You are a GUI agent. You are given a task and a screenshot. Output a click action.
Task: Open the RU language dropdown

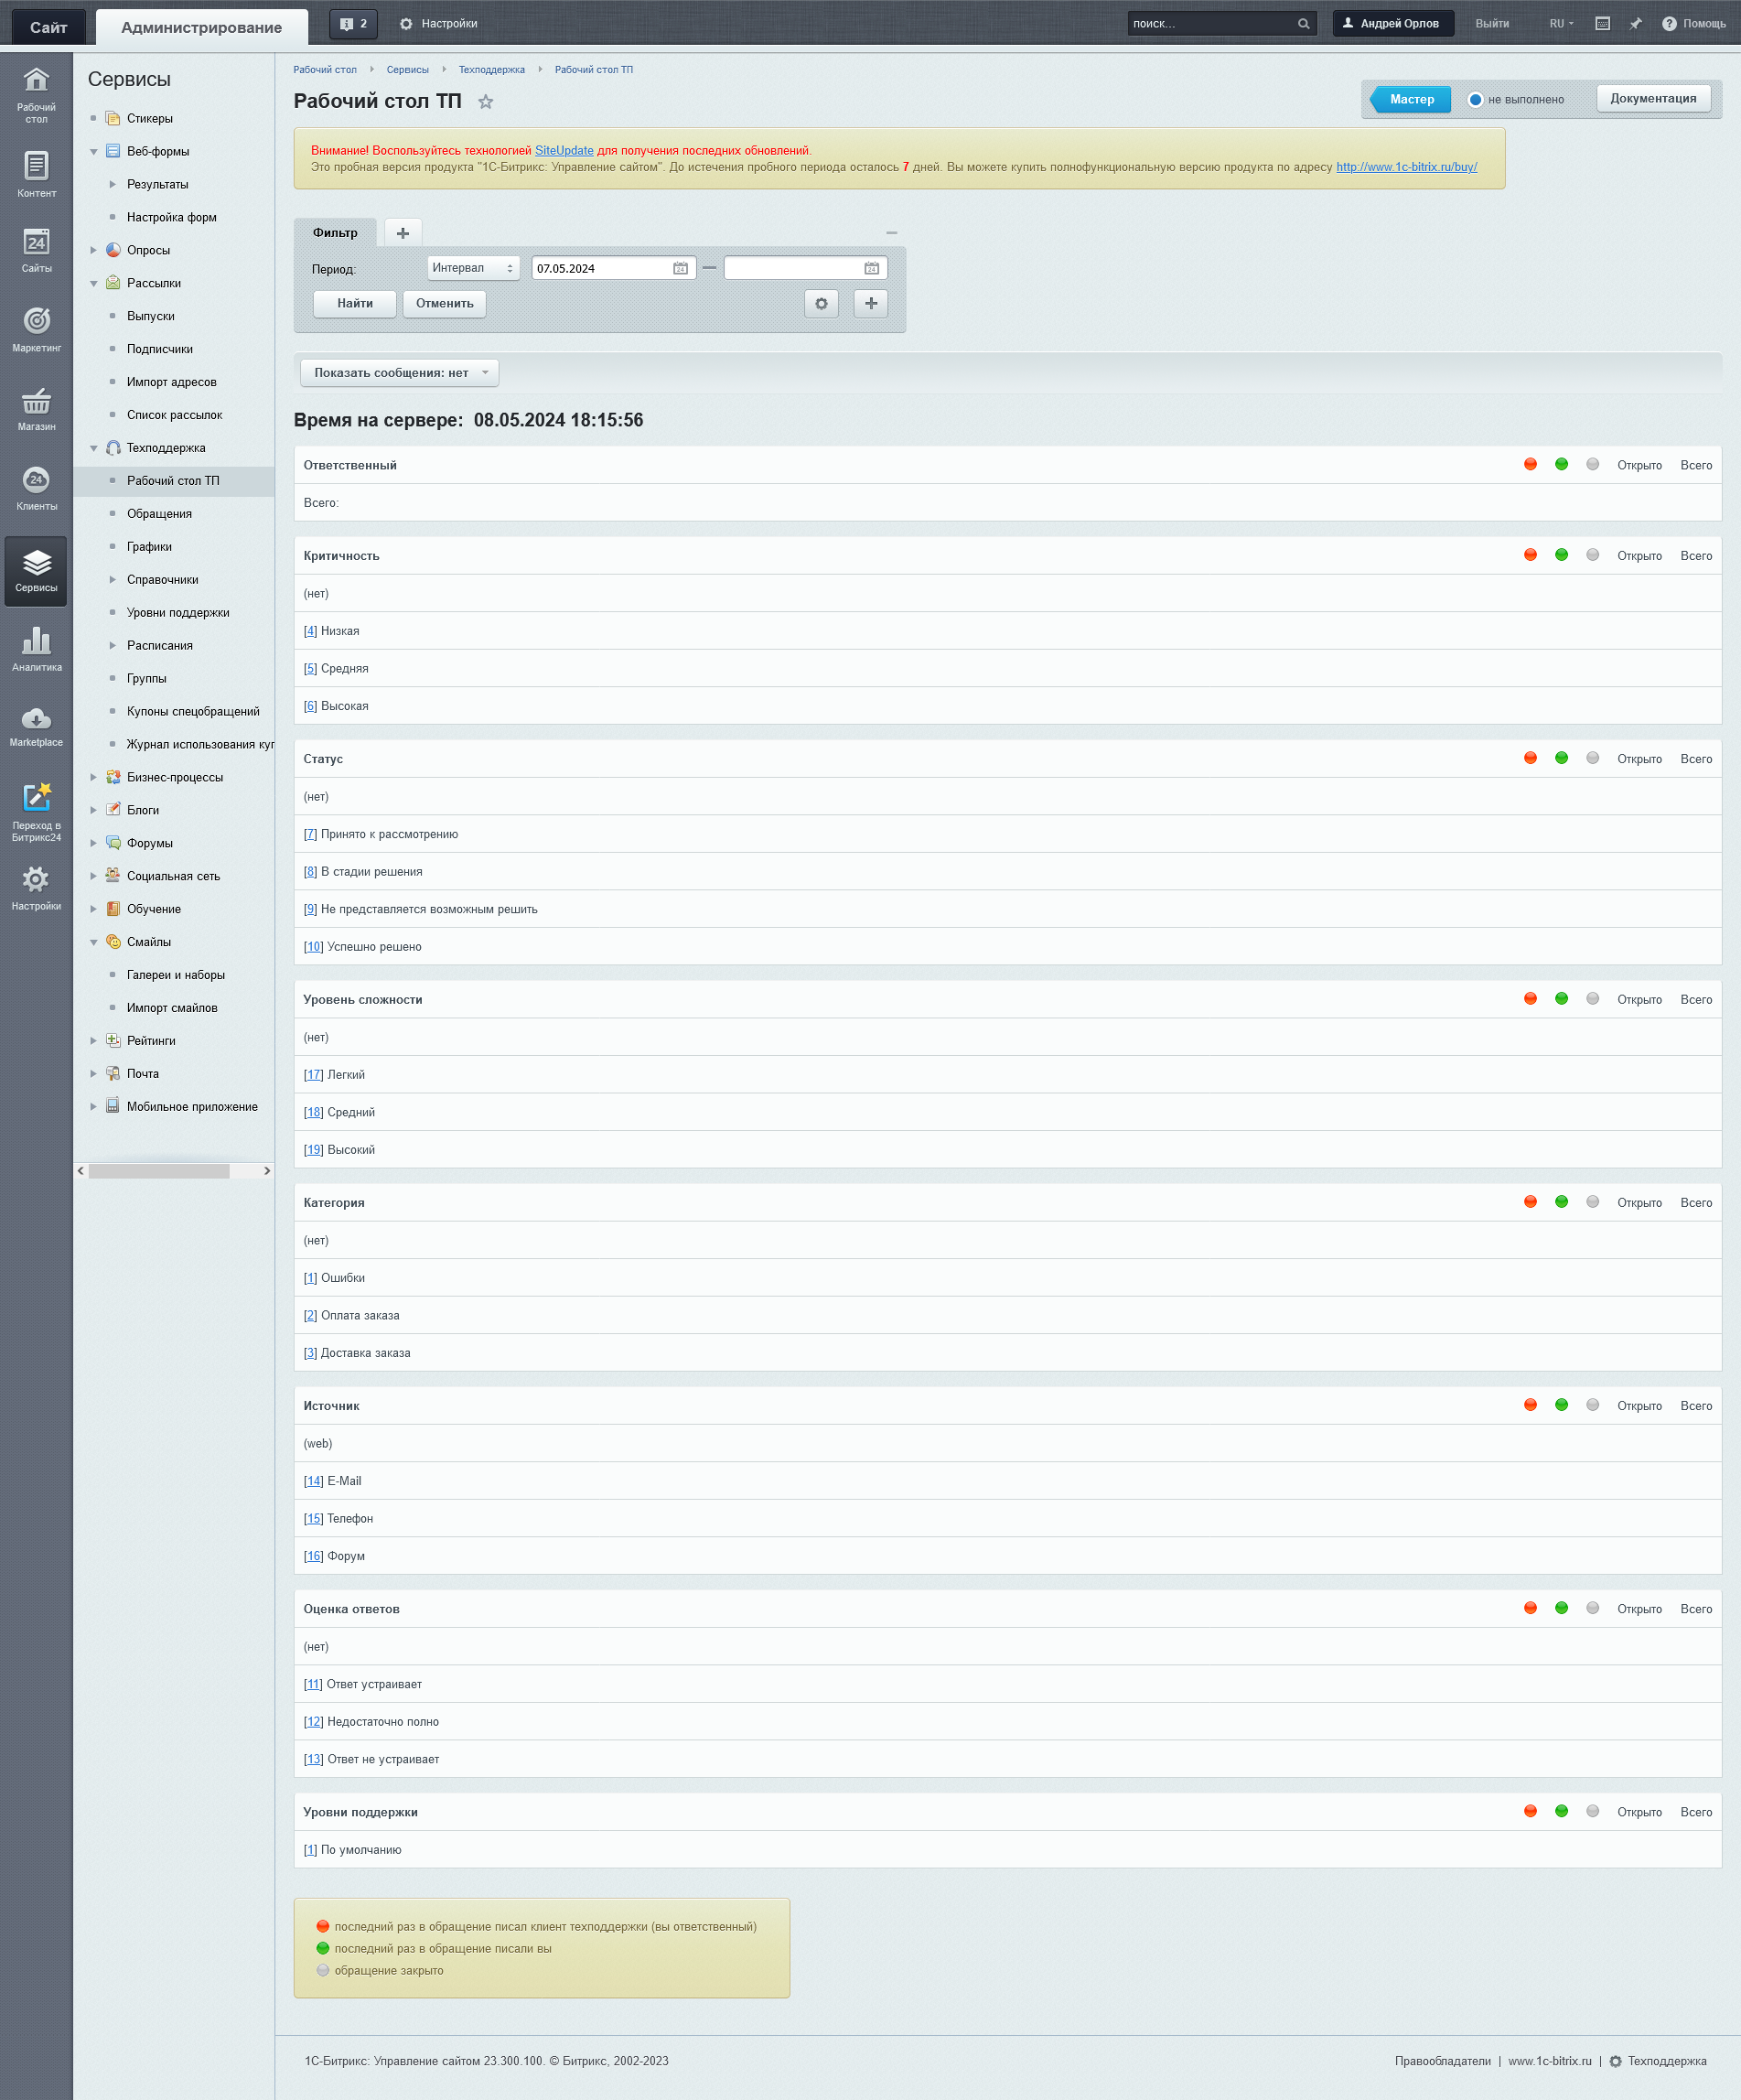[x=1561, y=24]
